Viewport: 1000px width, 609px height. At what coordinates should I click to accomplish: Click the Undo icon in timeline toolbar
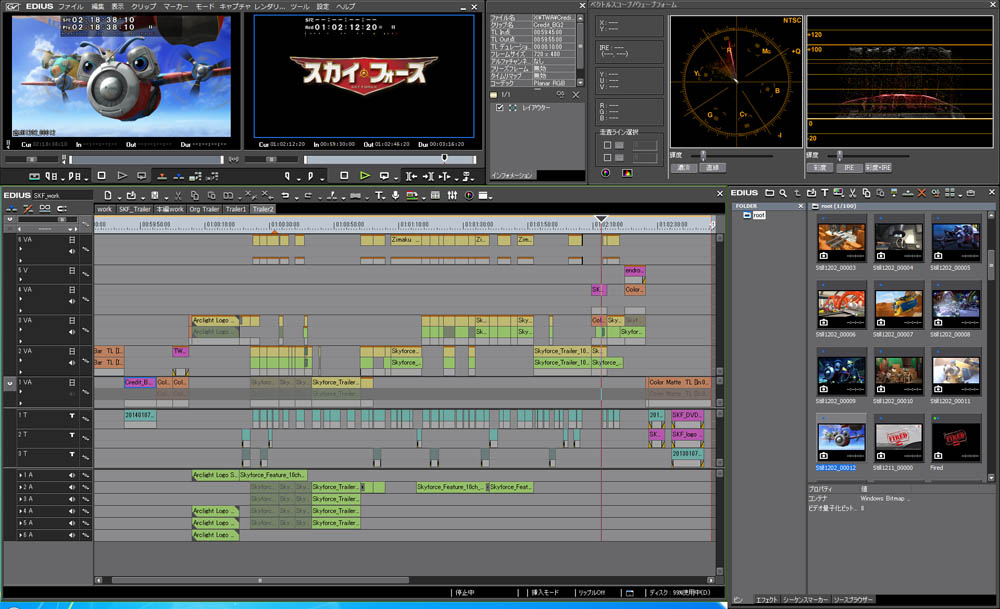285,195
